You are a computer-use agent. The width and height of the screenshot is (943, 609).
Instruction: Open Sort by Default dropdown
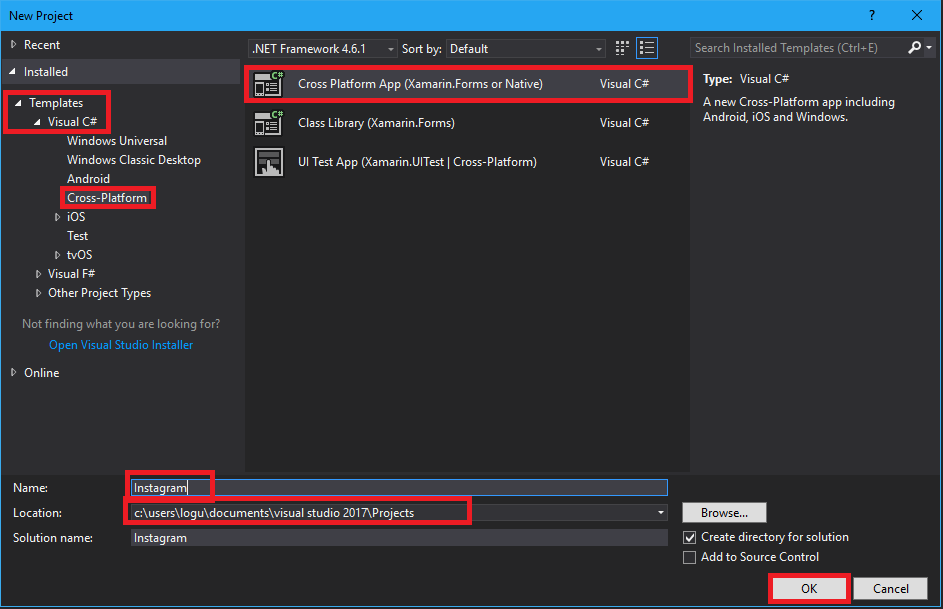(x=526, y=49)
